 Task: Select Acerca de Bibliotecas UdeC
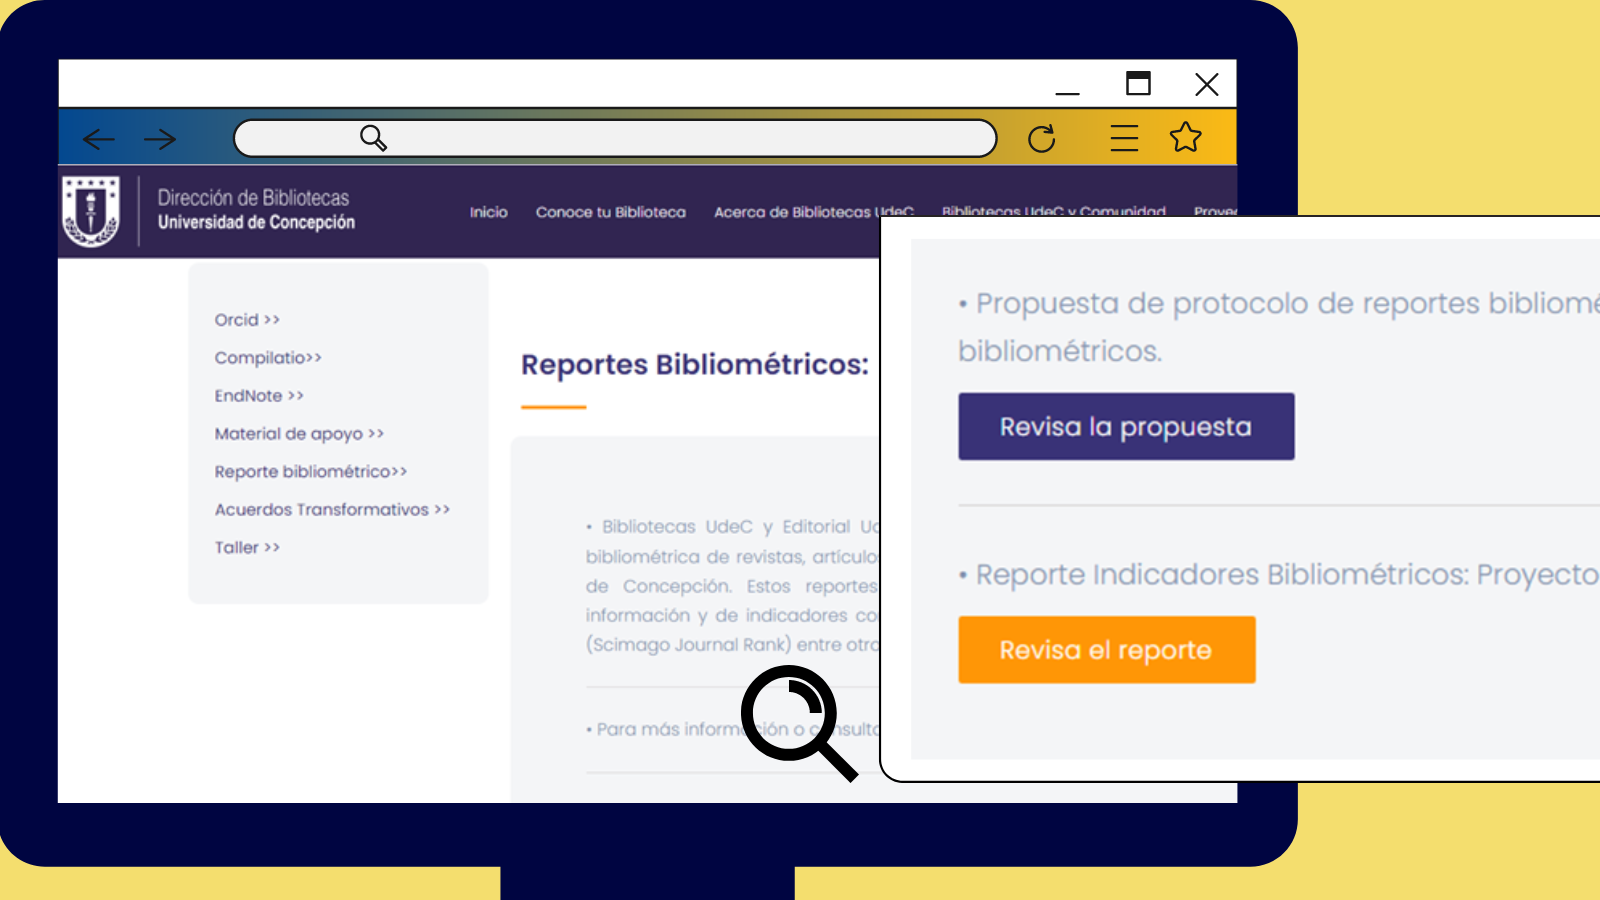pyautogui.click(x=814, y=212)
